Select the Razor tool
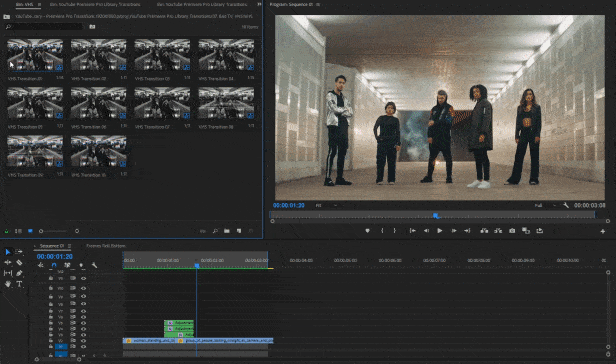Image resolution: width=616 pixels, height=364 pixels. coord(19,262)
